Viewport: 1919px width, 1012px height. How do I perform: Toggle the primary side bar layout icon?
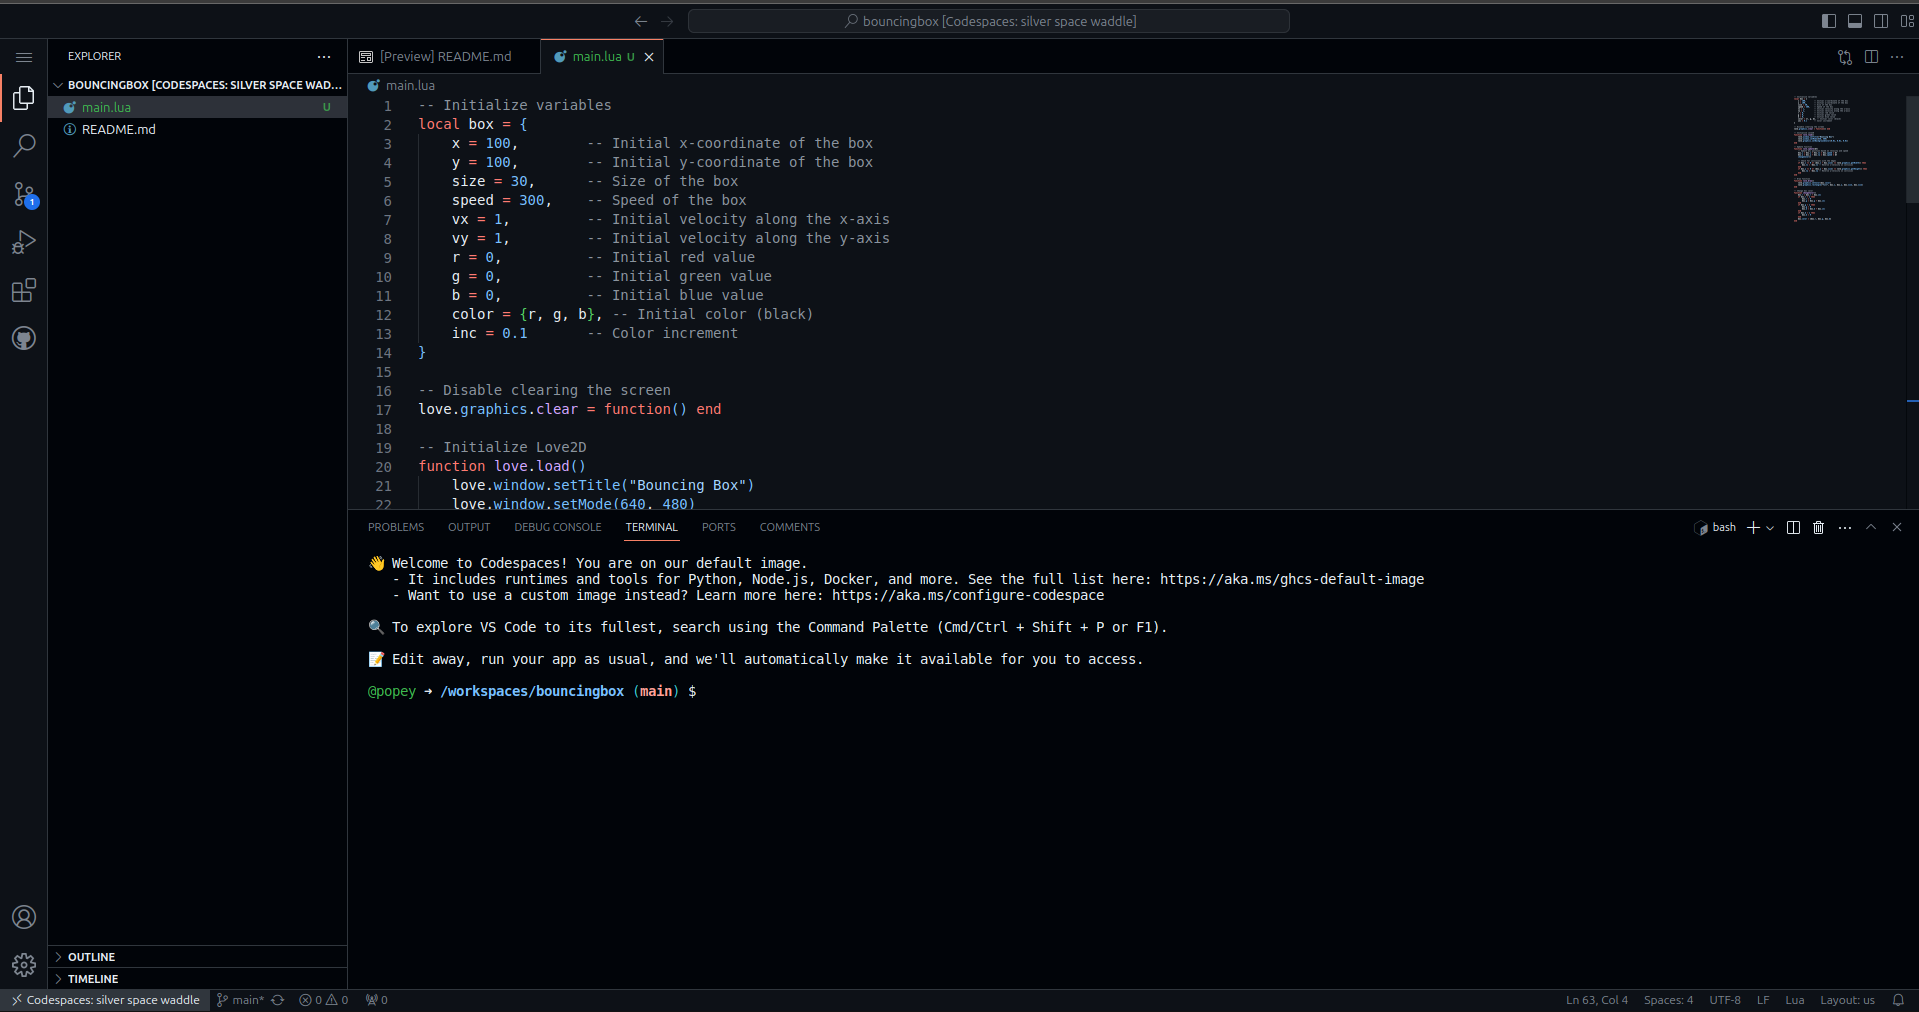[1829, 21]
